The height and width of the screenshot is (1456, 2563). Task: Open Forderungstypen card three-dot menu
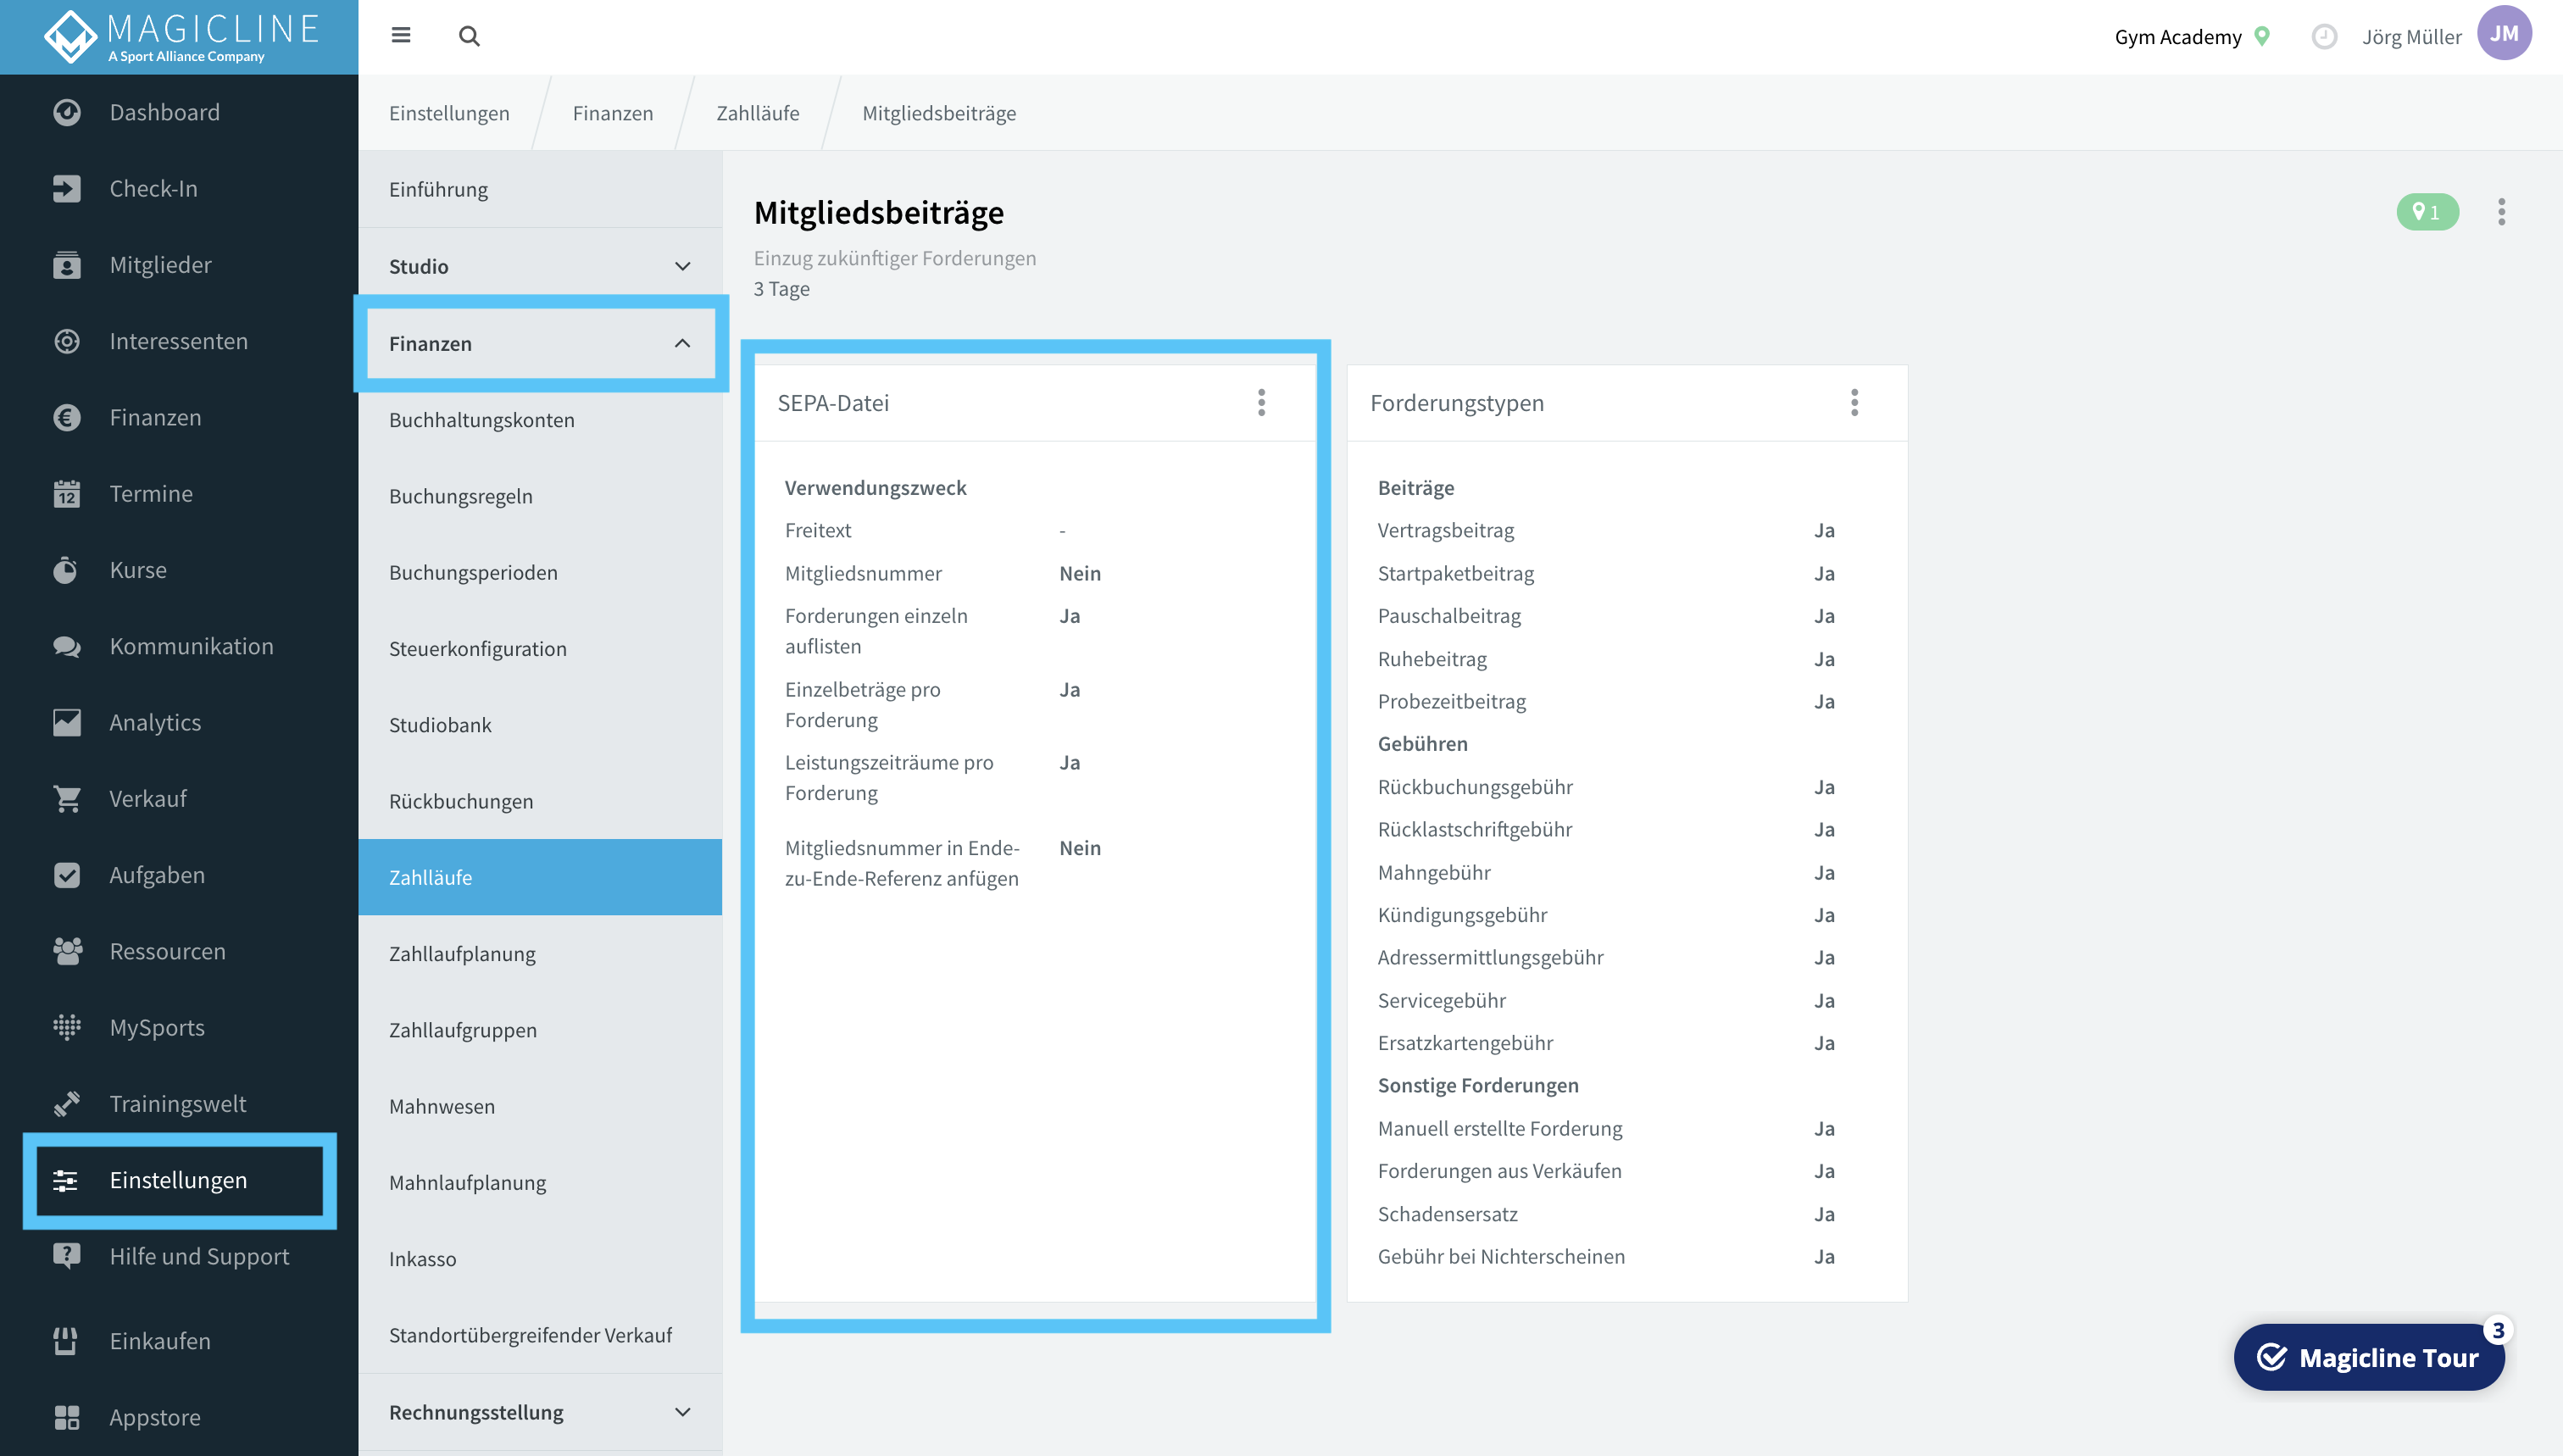point(1854,402)
